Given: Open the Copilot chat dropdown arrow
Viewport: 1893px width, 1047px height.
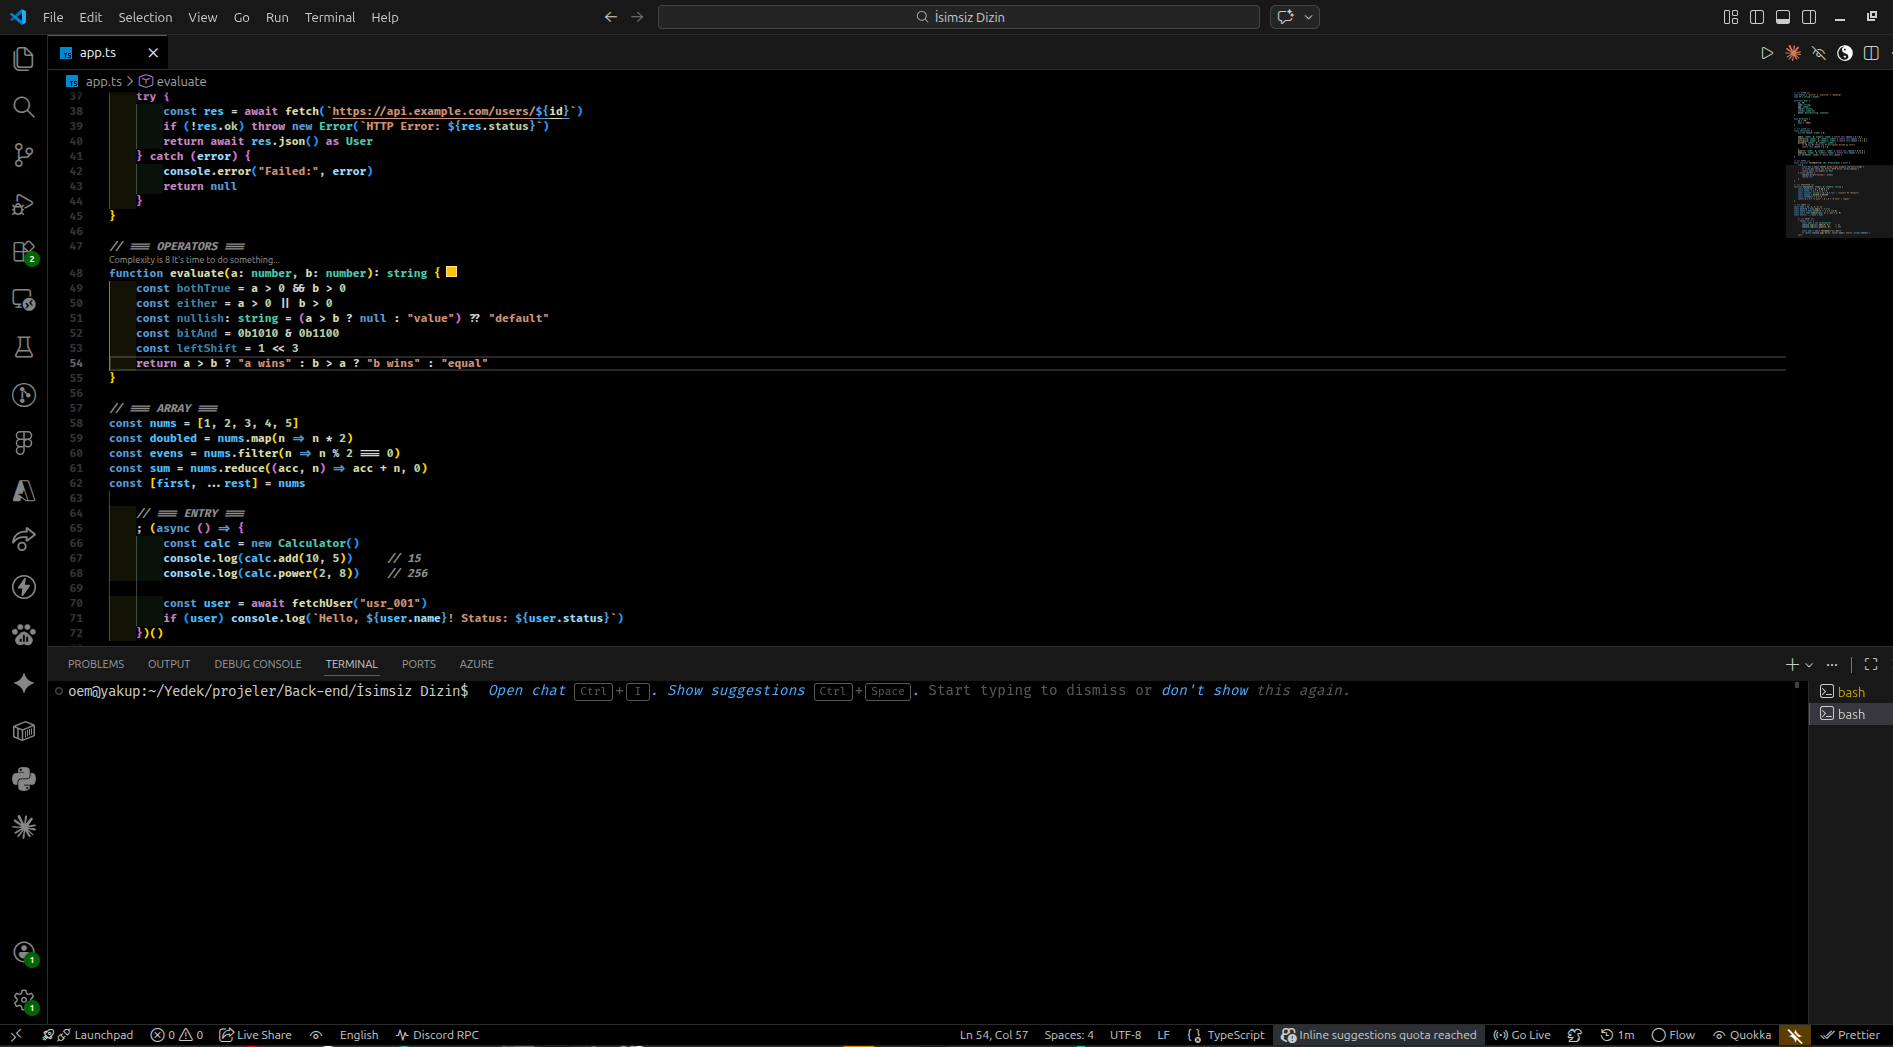Looking at the screenshot, I should coord(1308,17).
